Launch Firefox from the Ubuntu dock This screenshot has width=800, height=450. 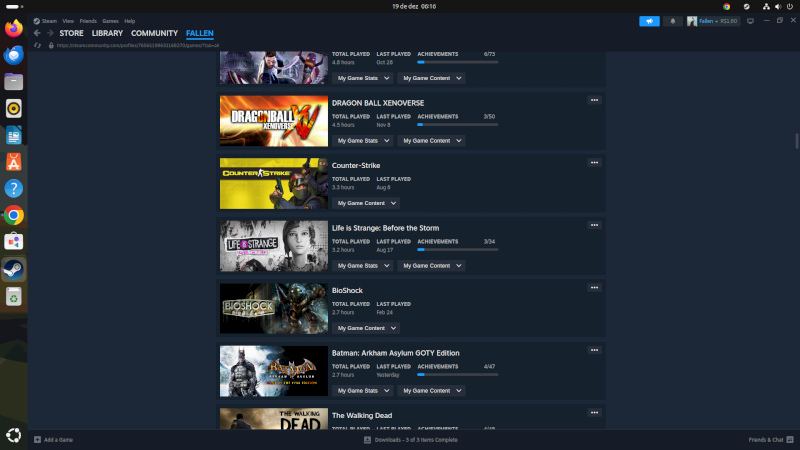pos(13,29)
